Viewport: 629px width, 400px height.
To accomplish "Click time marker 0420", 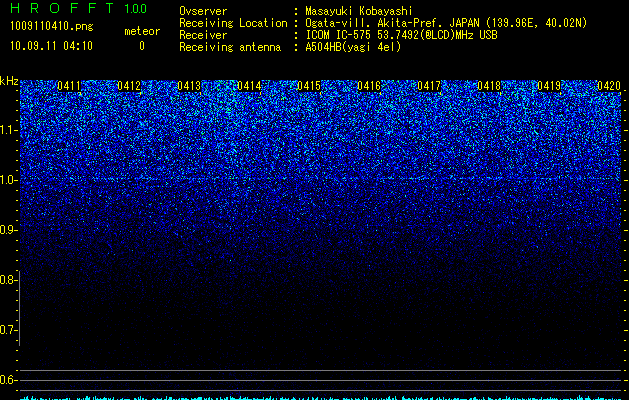I will coord(609,86).
